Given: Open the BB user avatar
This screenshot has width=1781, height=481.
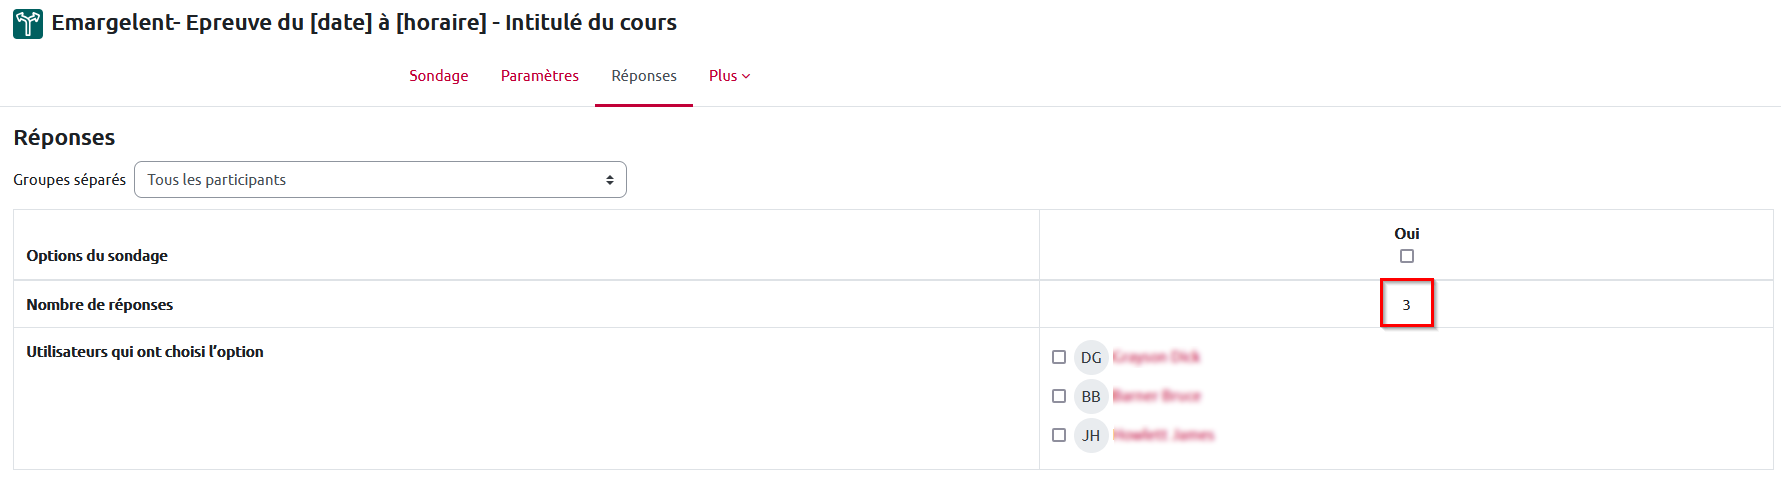Looking at the screenshot, I should (x=1091, y=396).
